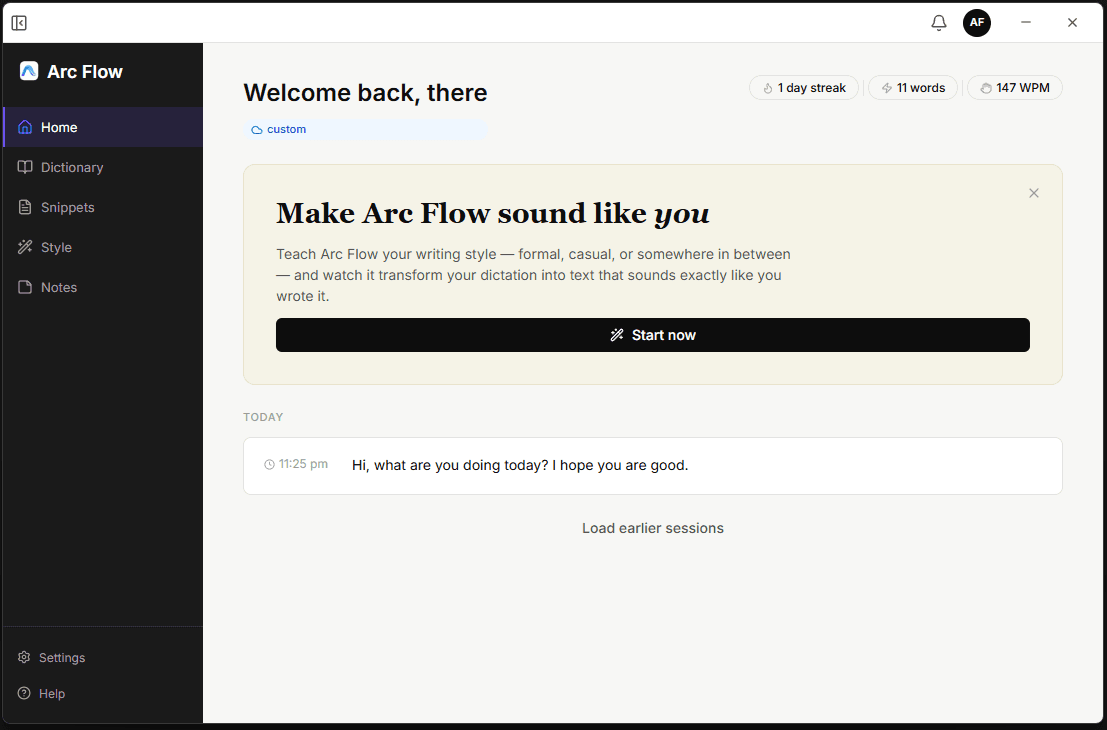The image size is (1107, 730).
Task: Load earlier sessions
Action: (x=652, y=528)
